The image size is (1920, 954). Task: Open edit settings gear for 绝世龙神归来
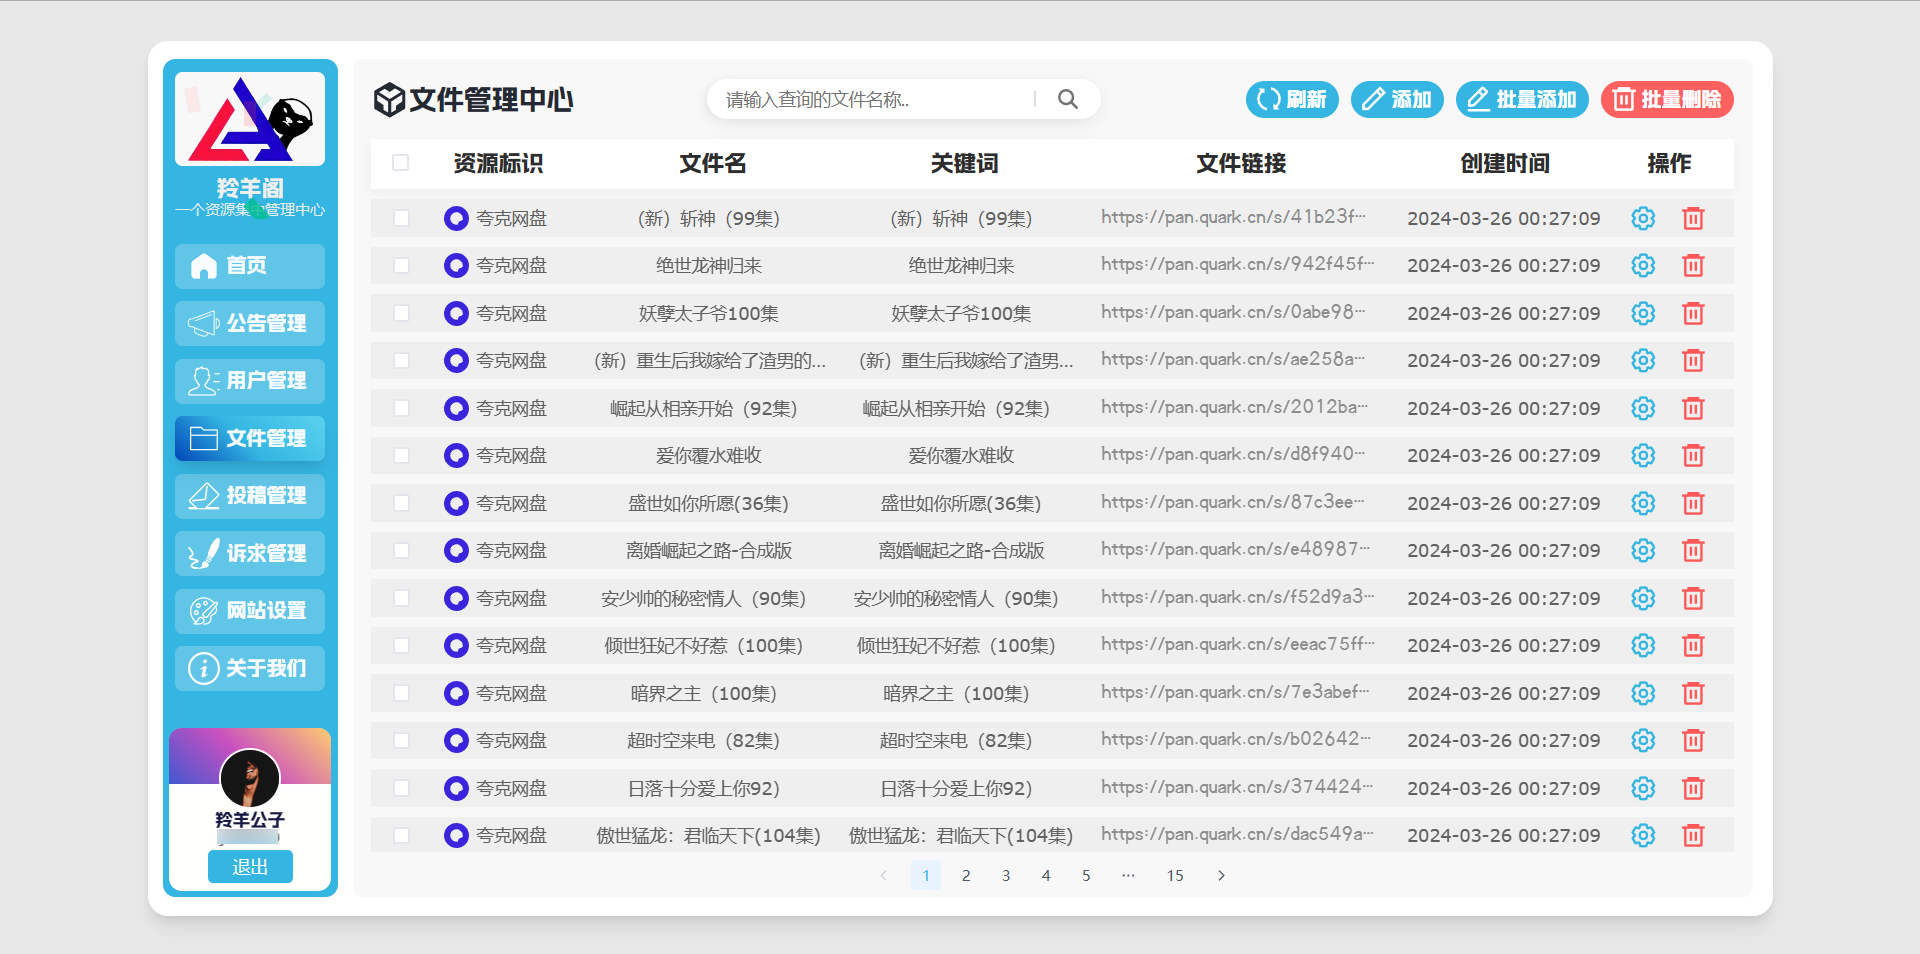coord(1643,266)
